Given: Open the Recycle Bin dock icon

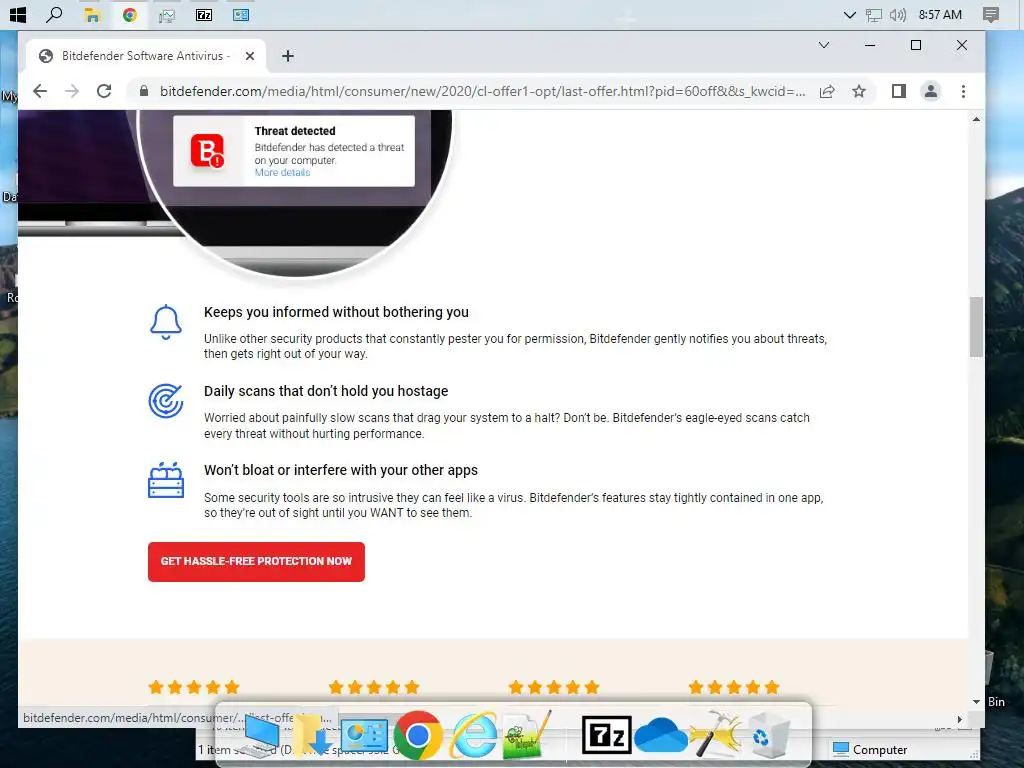Looking at the screenshot, I should 769,735.
